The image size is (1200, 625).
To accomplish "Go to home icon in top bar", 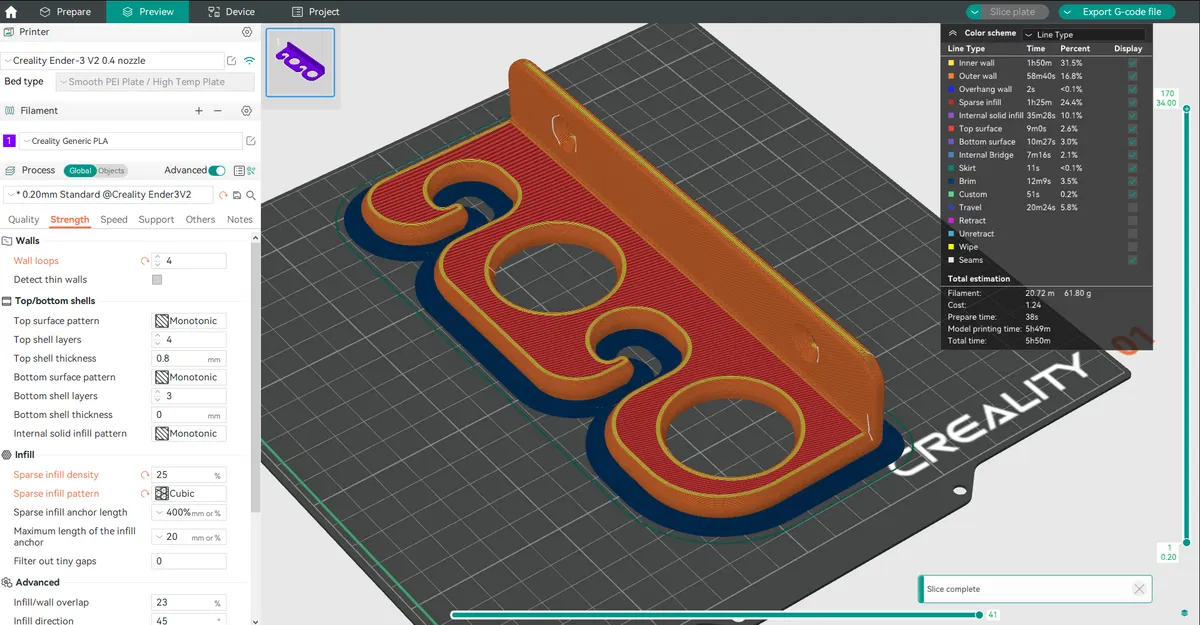I will (x=11, y=12).
